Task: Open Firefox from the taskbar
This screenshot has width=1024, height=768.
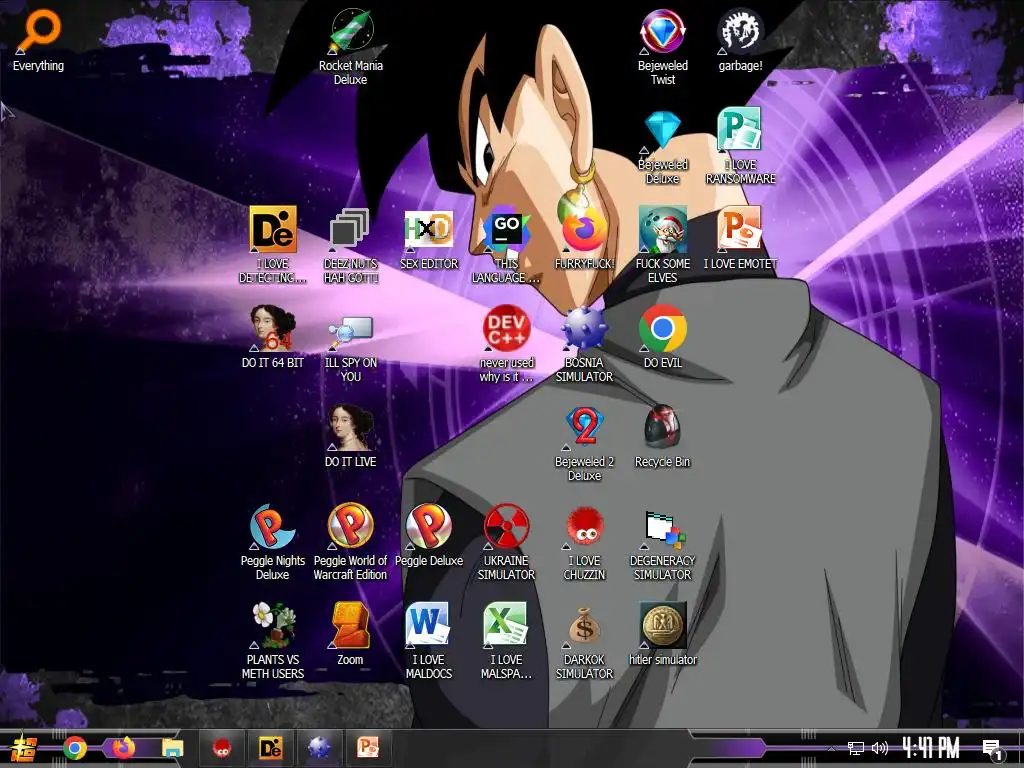Action: 124,748
